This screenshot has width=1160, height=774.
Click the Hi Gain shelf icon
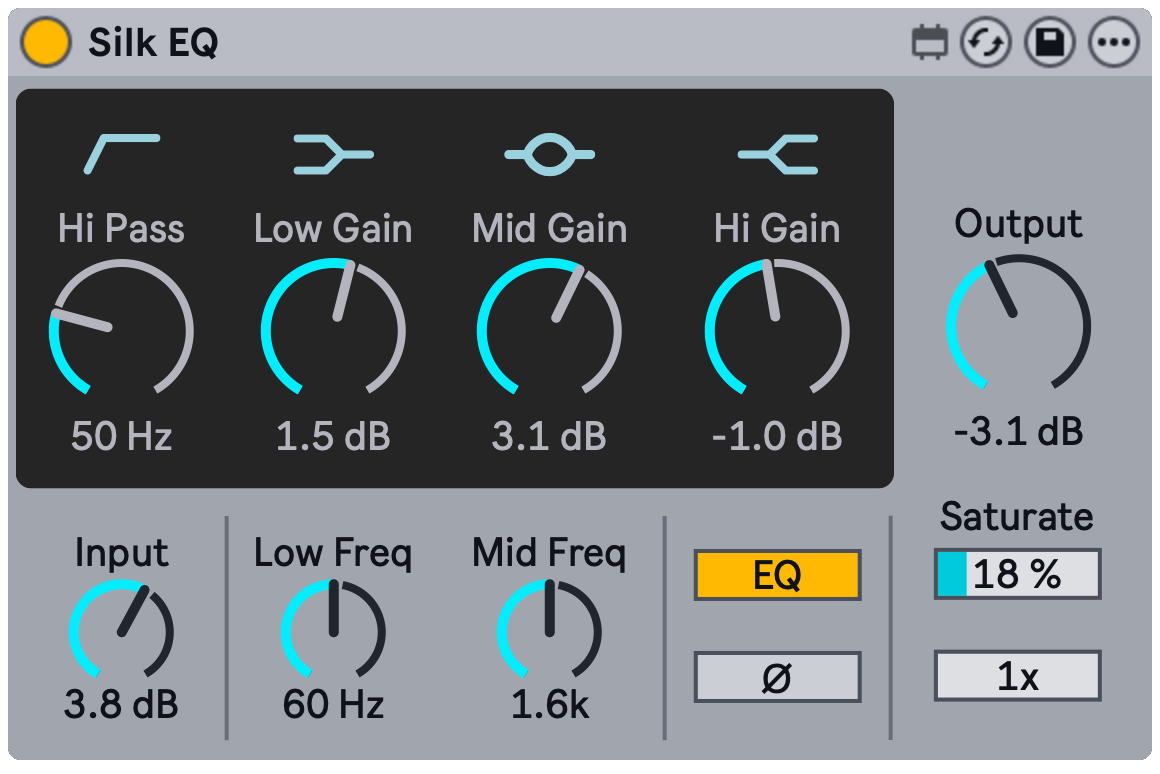pos(778,154)
